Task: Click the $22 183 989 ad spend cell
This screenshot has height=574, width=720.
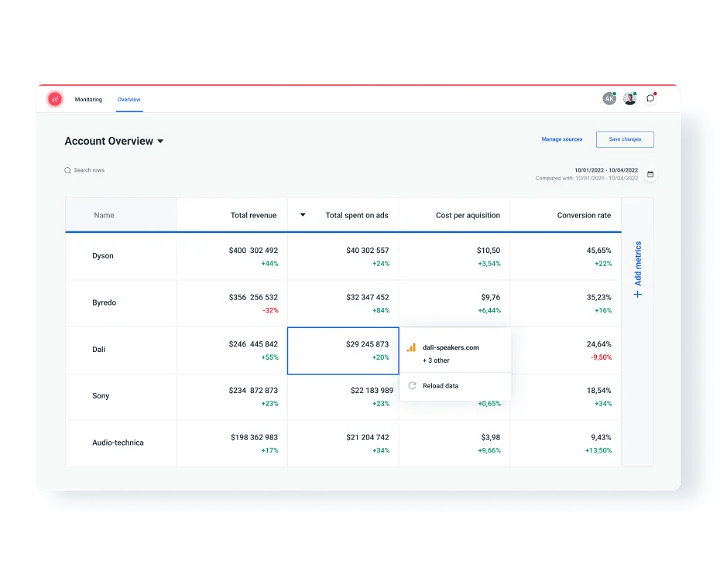Action: (343, 397)
